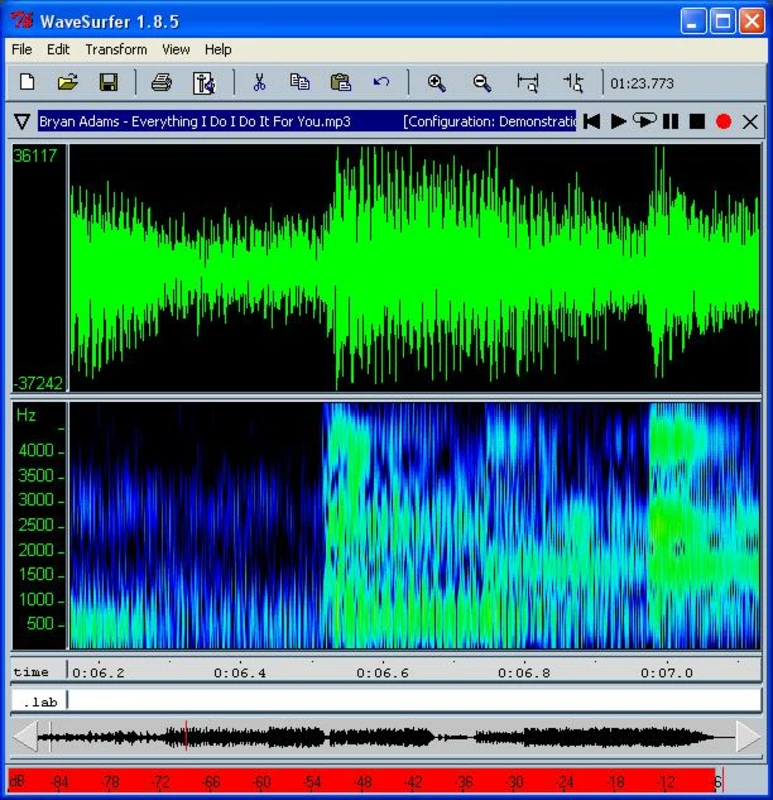Click the -24 mark on dB meter
This screenshot has width=773, height=800.
tap(565, 782)
